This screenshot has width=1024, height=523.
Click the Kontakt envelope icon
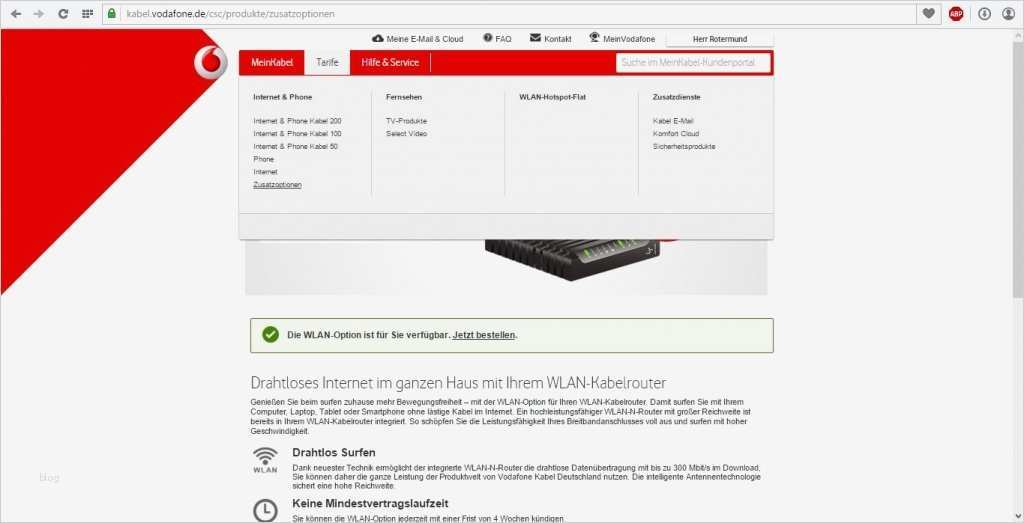click(x=536, y=39)
